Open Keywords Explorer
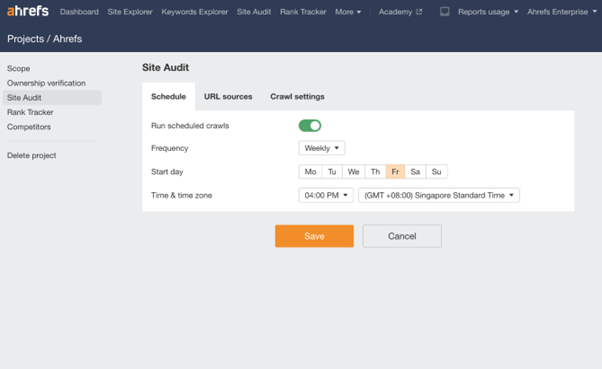Image resolution: width=602 pixels, height=369 pixels. [195, 12]
